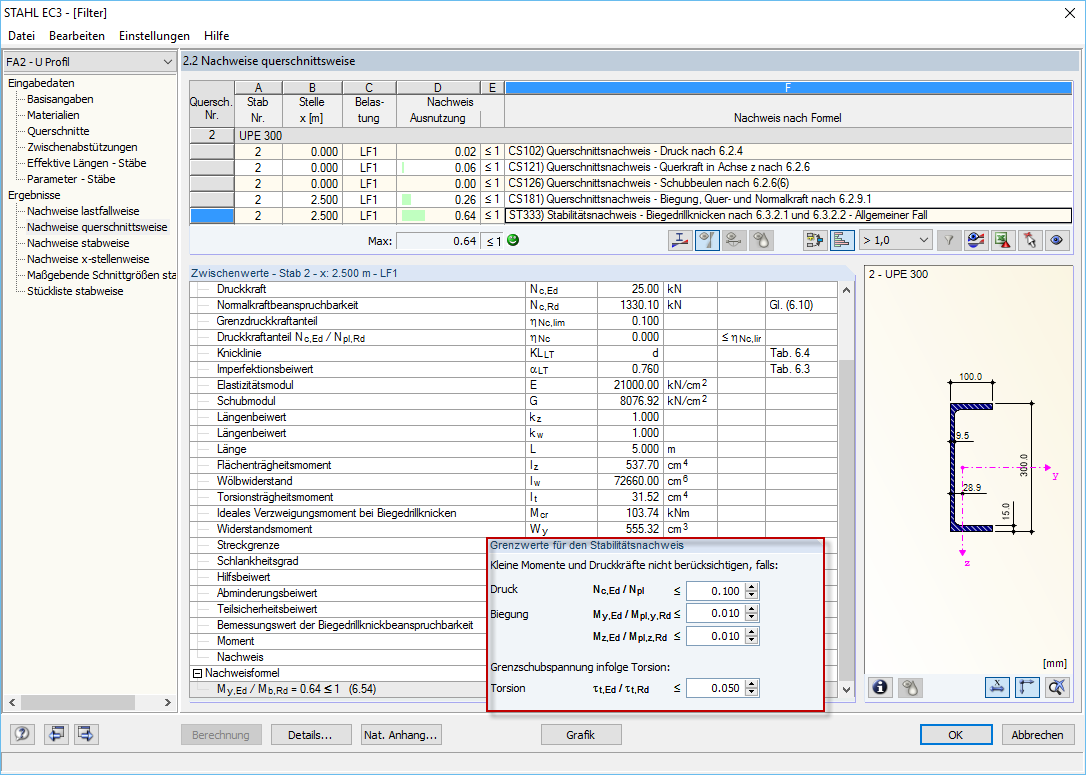Click the blue eye view mode icon

[x=1056, y=240]
